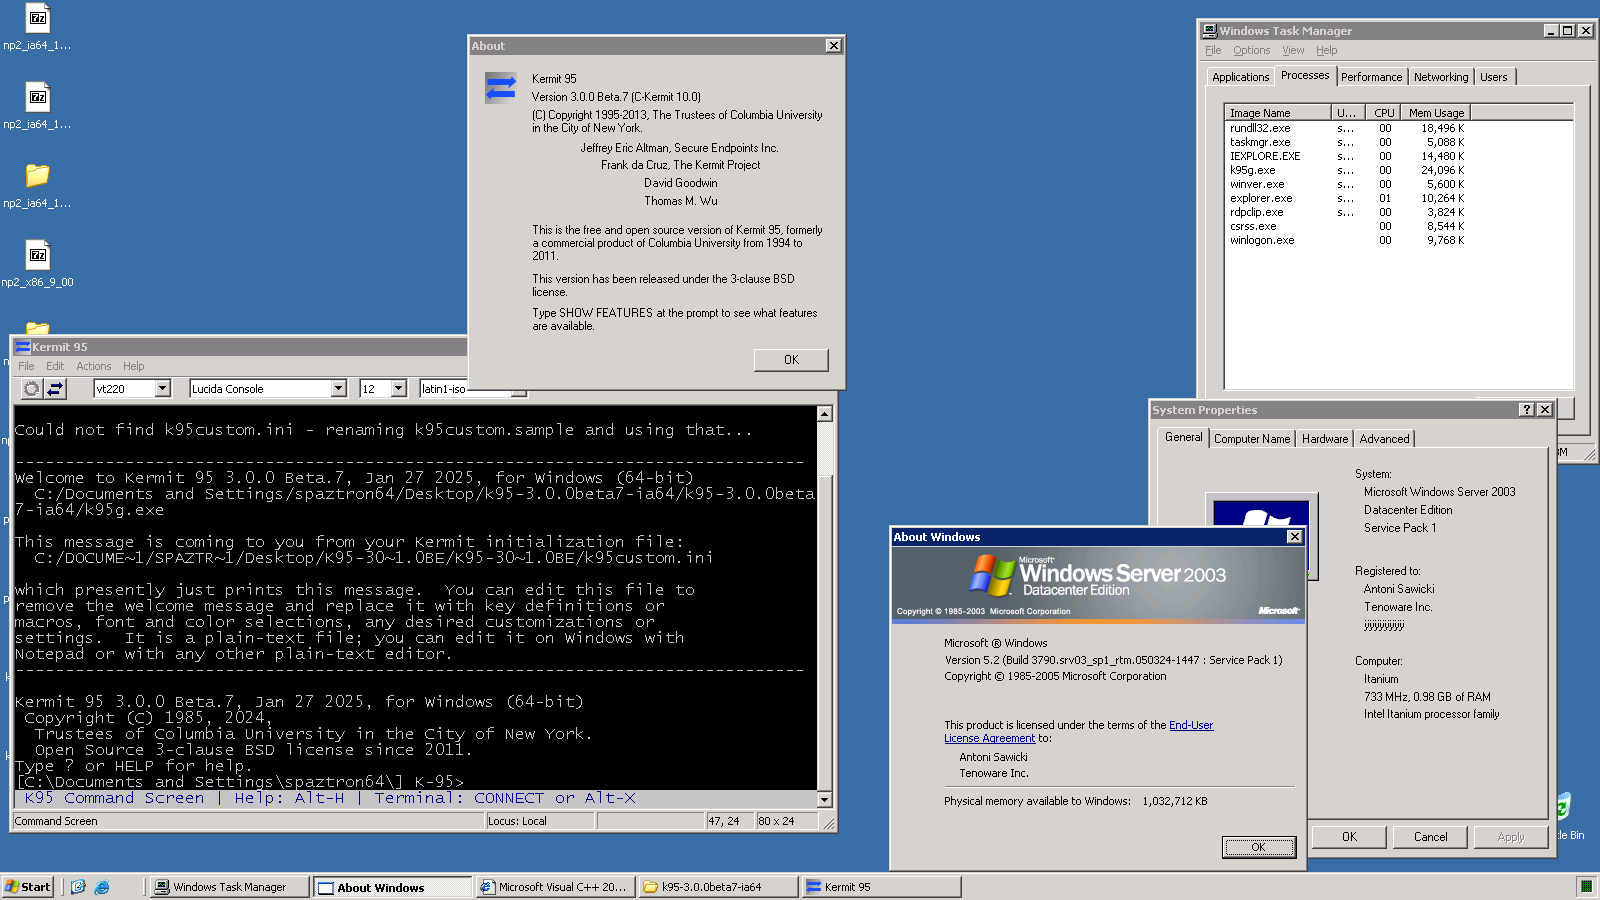Switch to Task Manager Networking tab
The height and width of the screenshot is (900, 1600).
pos(1441,77)
